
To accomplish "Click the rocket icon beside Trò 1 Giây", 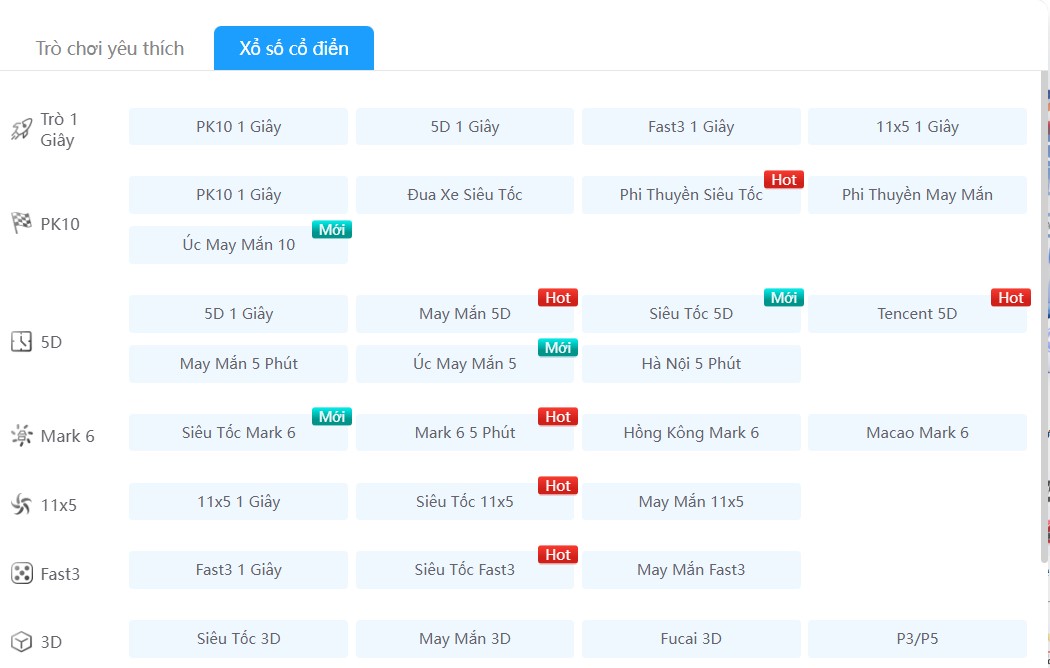I will [21, 129].
